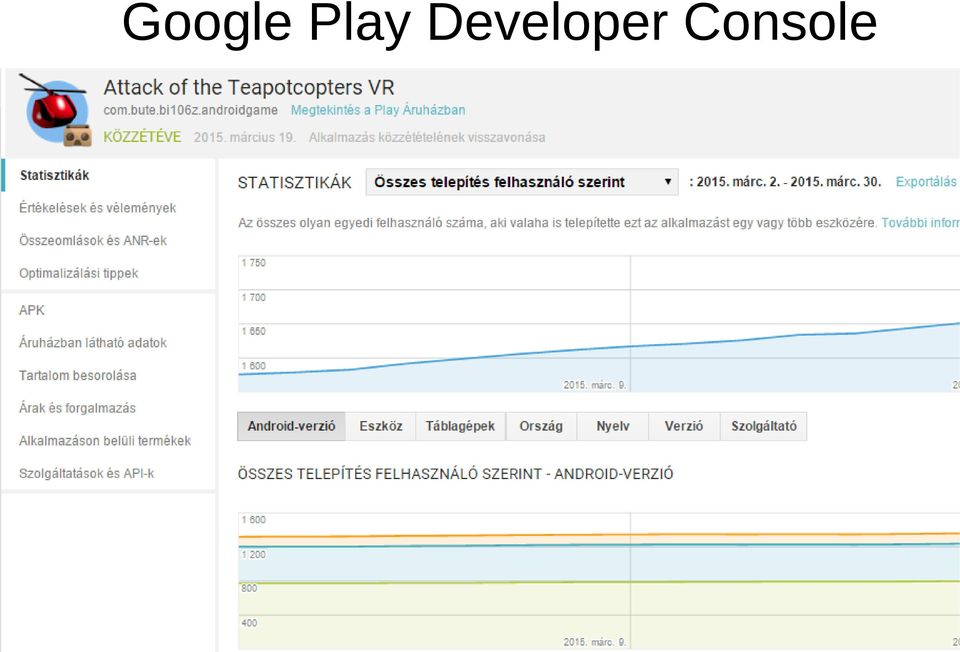The height and width of the screenshot is (652, 960).
Task: Follow the Megtekintés a Play Áruházban link
Action: click(378, 110)
